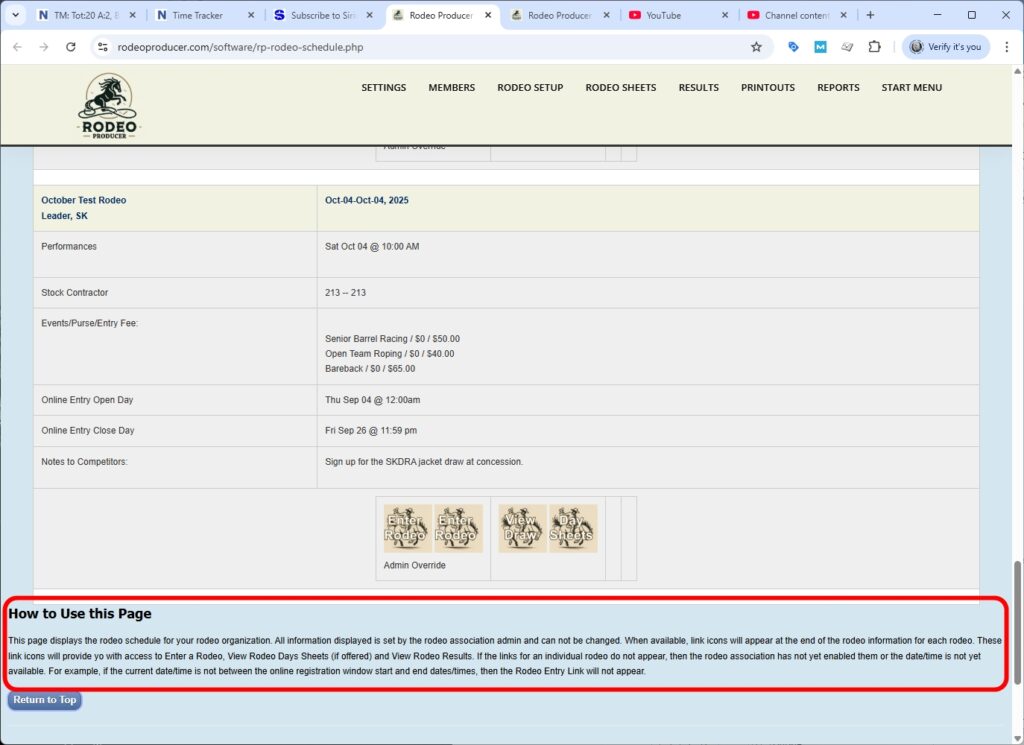This screenshot has width=1024, height=745.
Task: Click the site information icon in address bar
Action: [104, 46]
